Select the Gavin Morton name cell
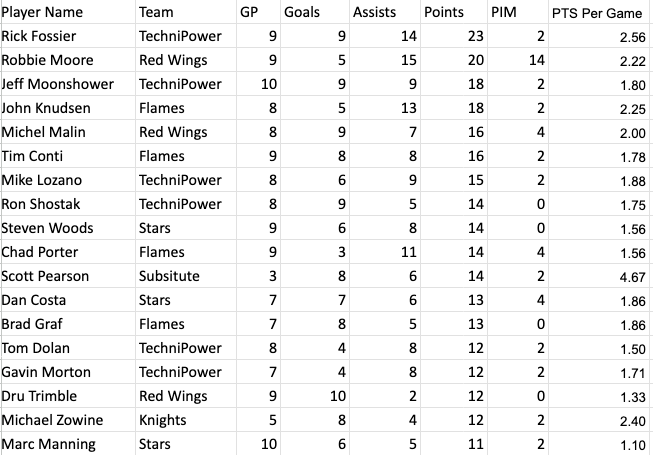Image resolution: width=653 pixels, height=455 pixels. (x=68, y=372)
